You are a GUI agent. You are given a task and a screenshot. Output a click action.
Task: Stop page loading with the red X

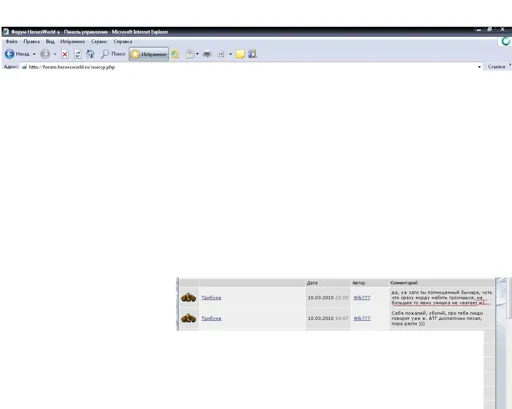coord(65,54)
